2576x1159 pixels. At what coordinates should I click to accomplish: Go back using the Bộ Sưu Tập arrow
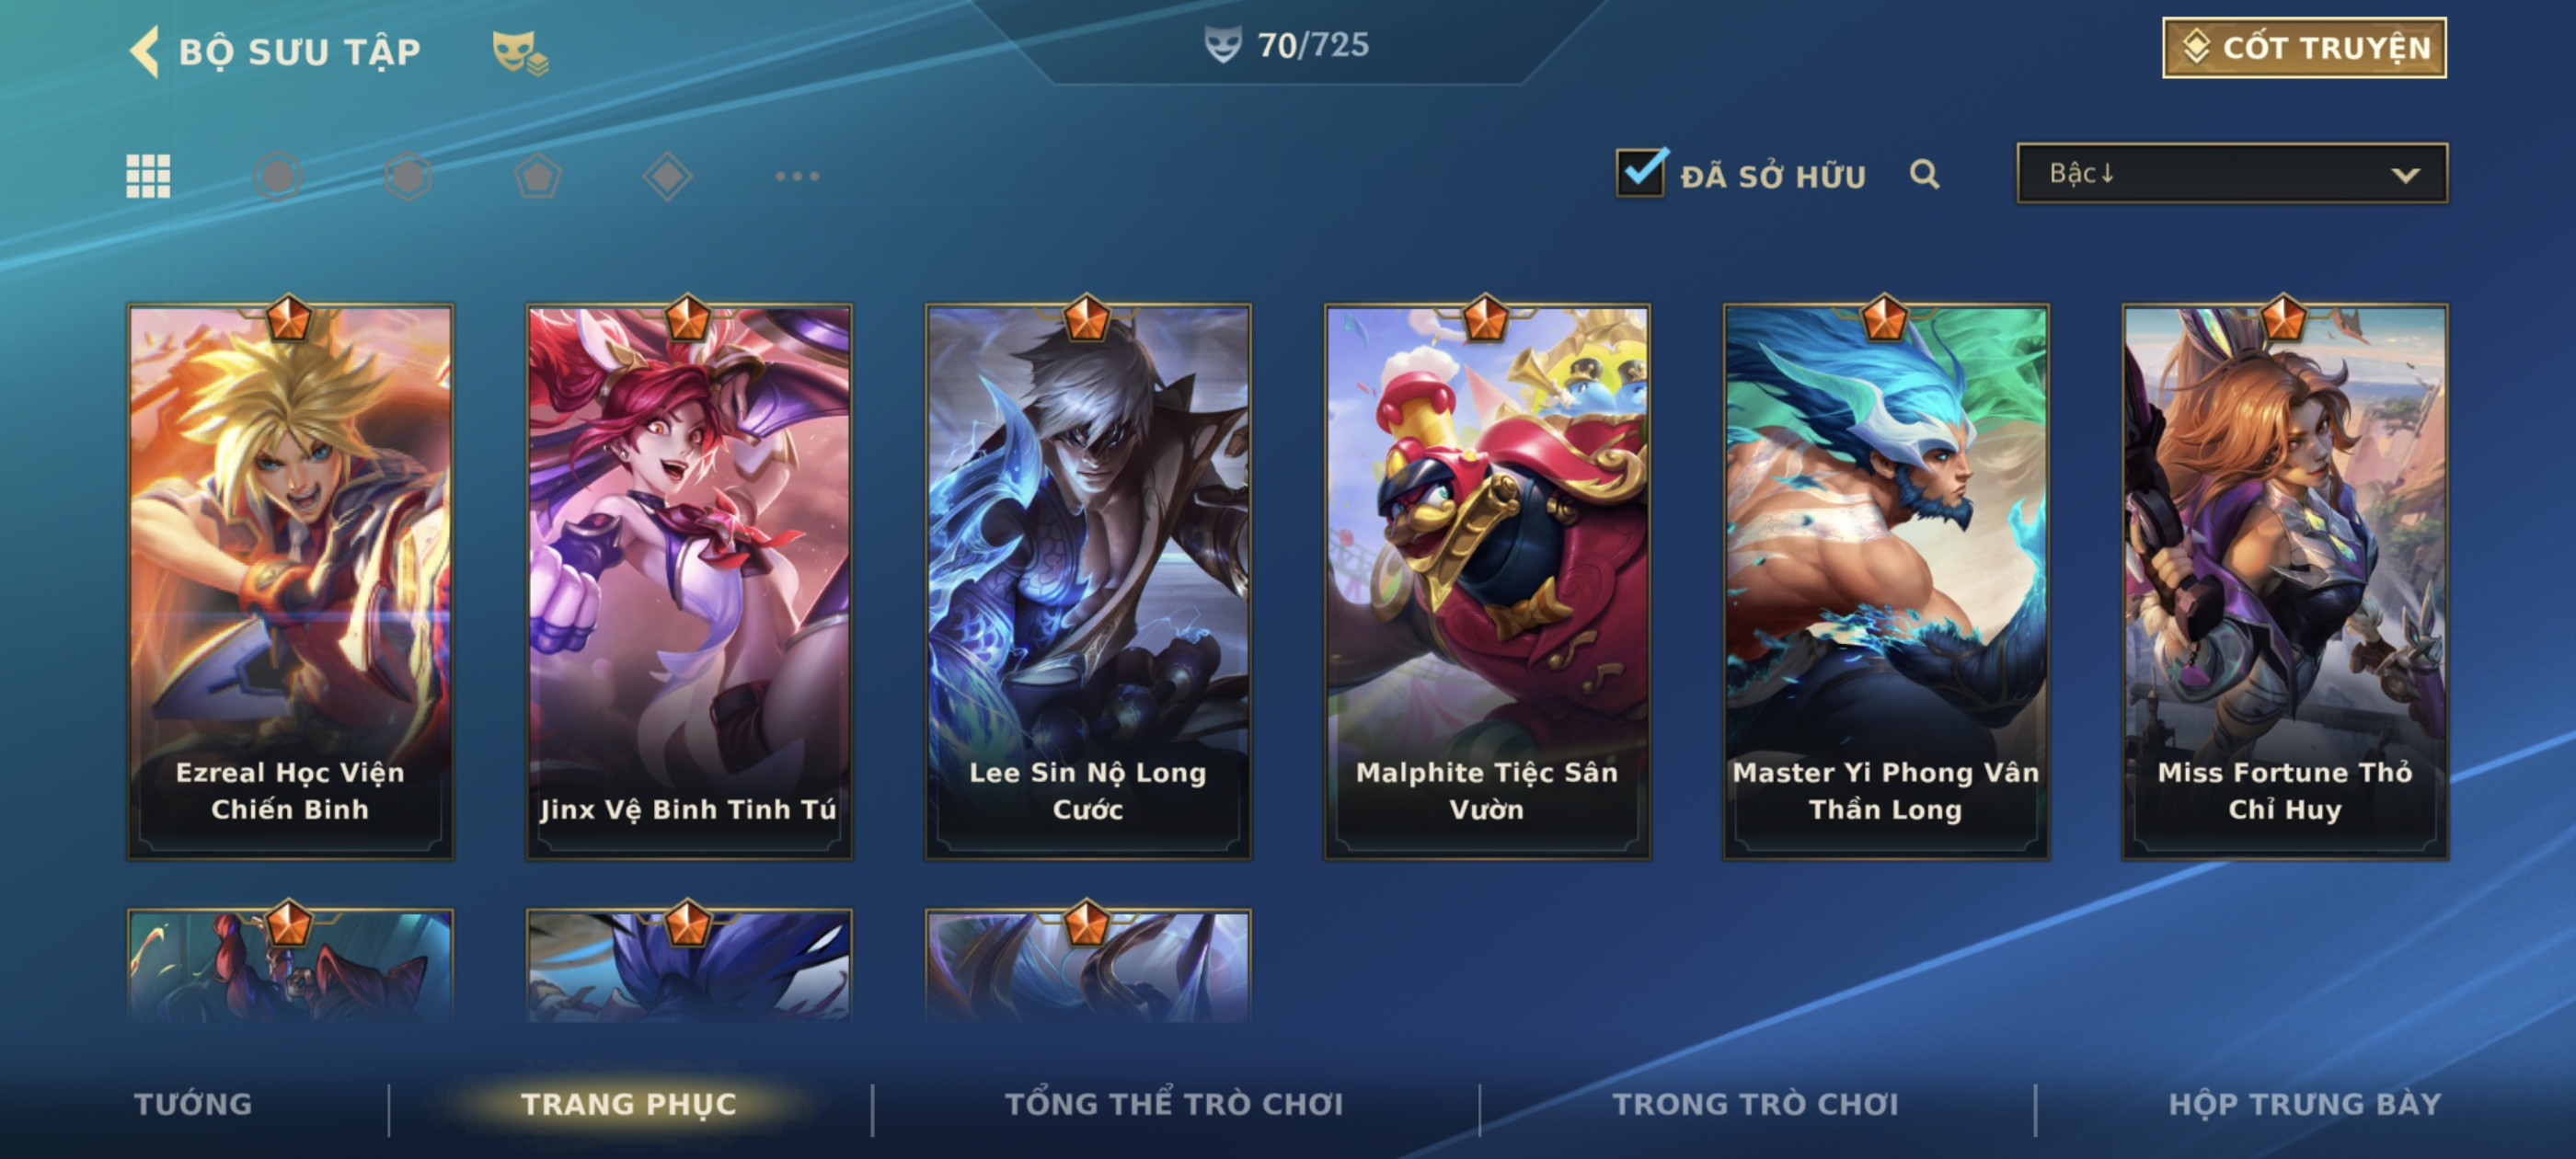pyautogui.click(x=145, y=51)
